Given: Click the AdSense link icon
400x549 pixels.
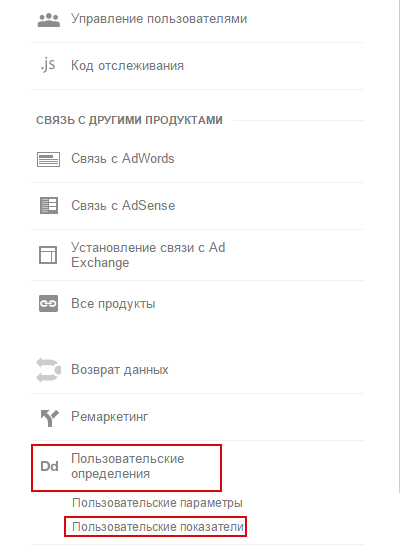Looking at the screenshot, I should pos(49,206).
